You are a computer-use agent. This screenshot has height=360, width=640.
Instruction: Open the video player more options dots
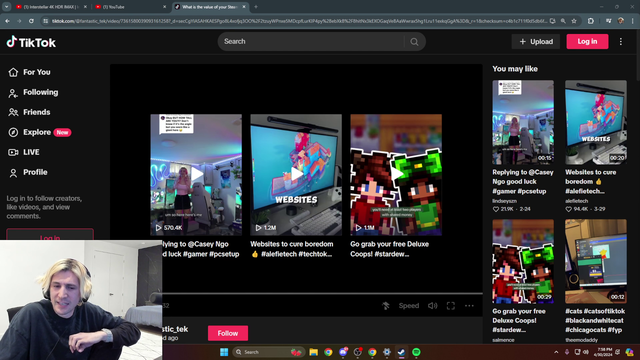click(x=469, y=306)
